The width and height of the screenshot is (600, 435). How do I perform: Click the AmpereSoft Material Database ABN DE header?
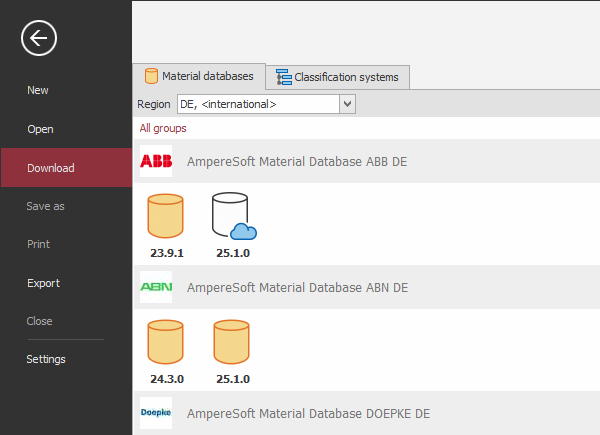point(297,287)
